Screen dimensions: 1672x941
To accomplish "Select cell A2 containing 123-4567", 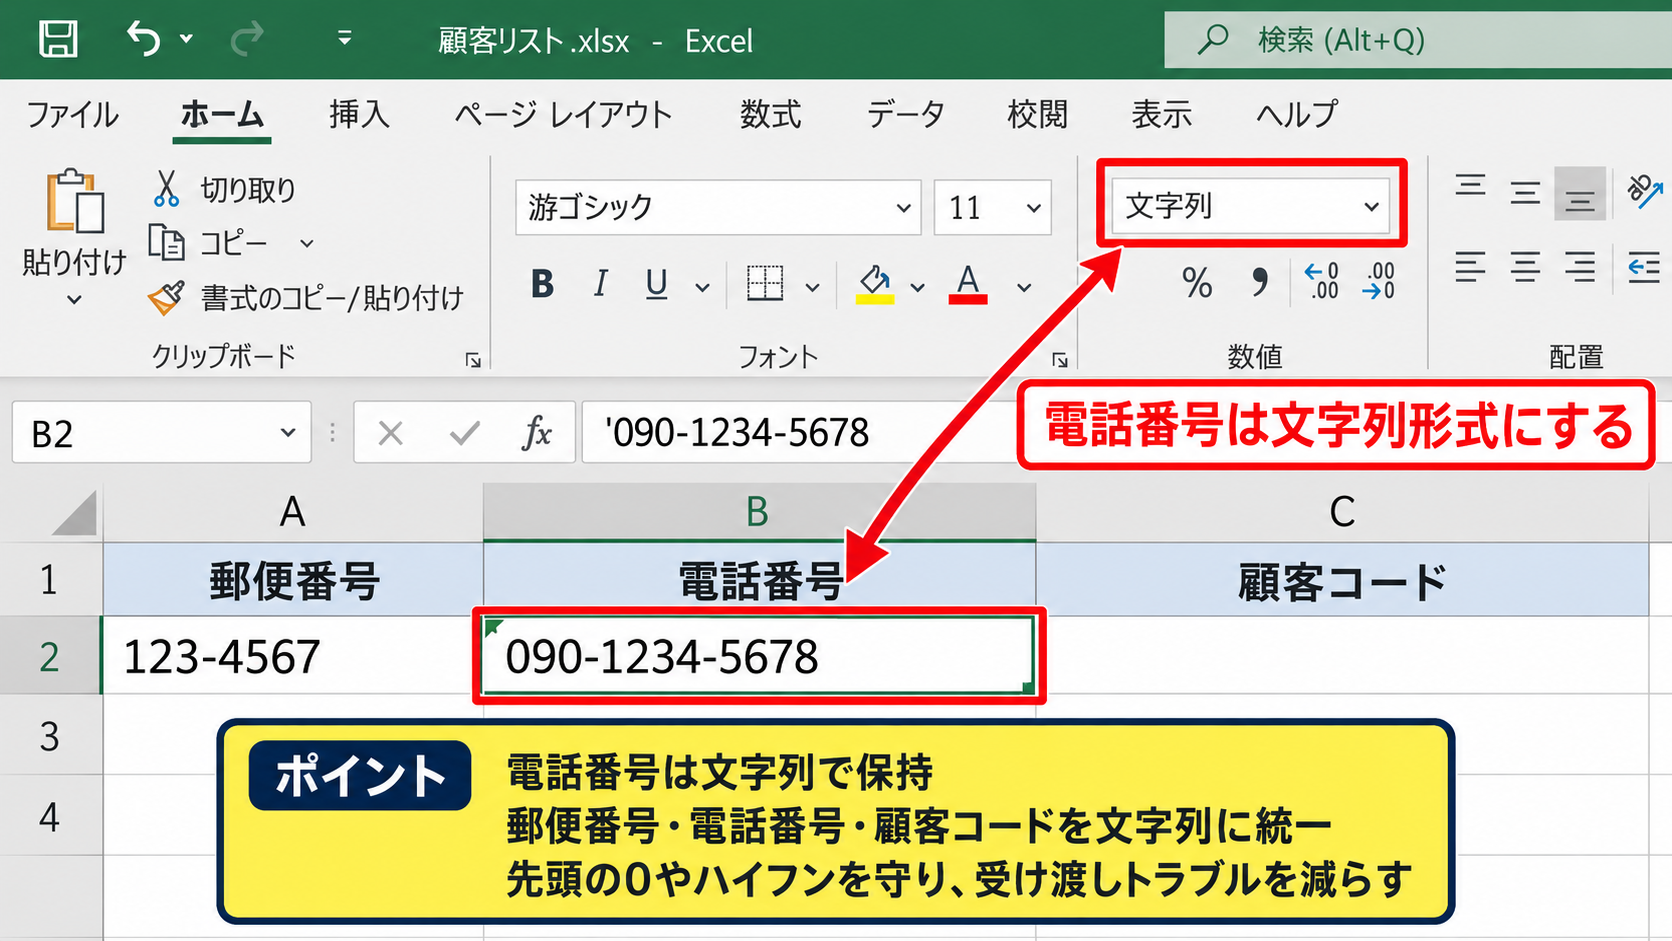I will pos(293,656).
